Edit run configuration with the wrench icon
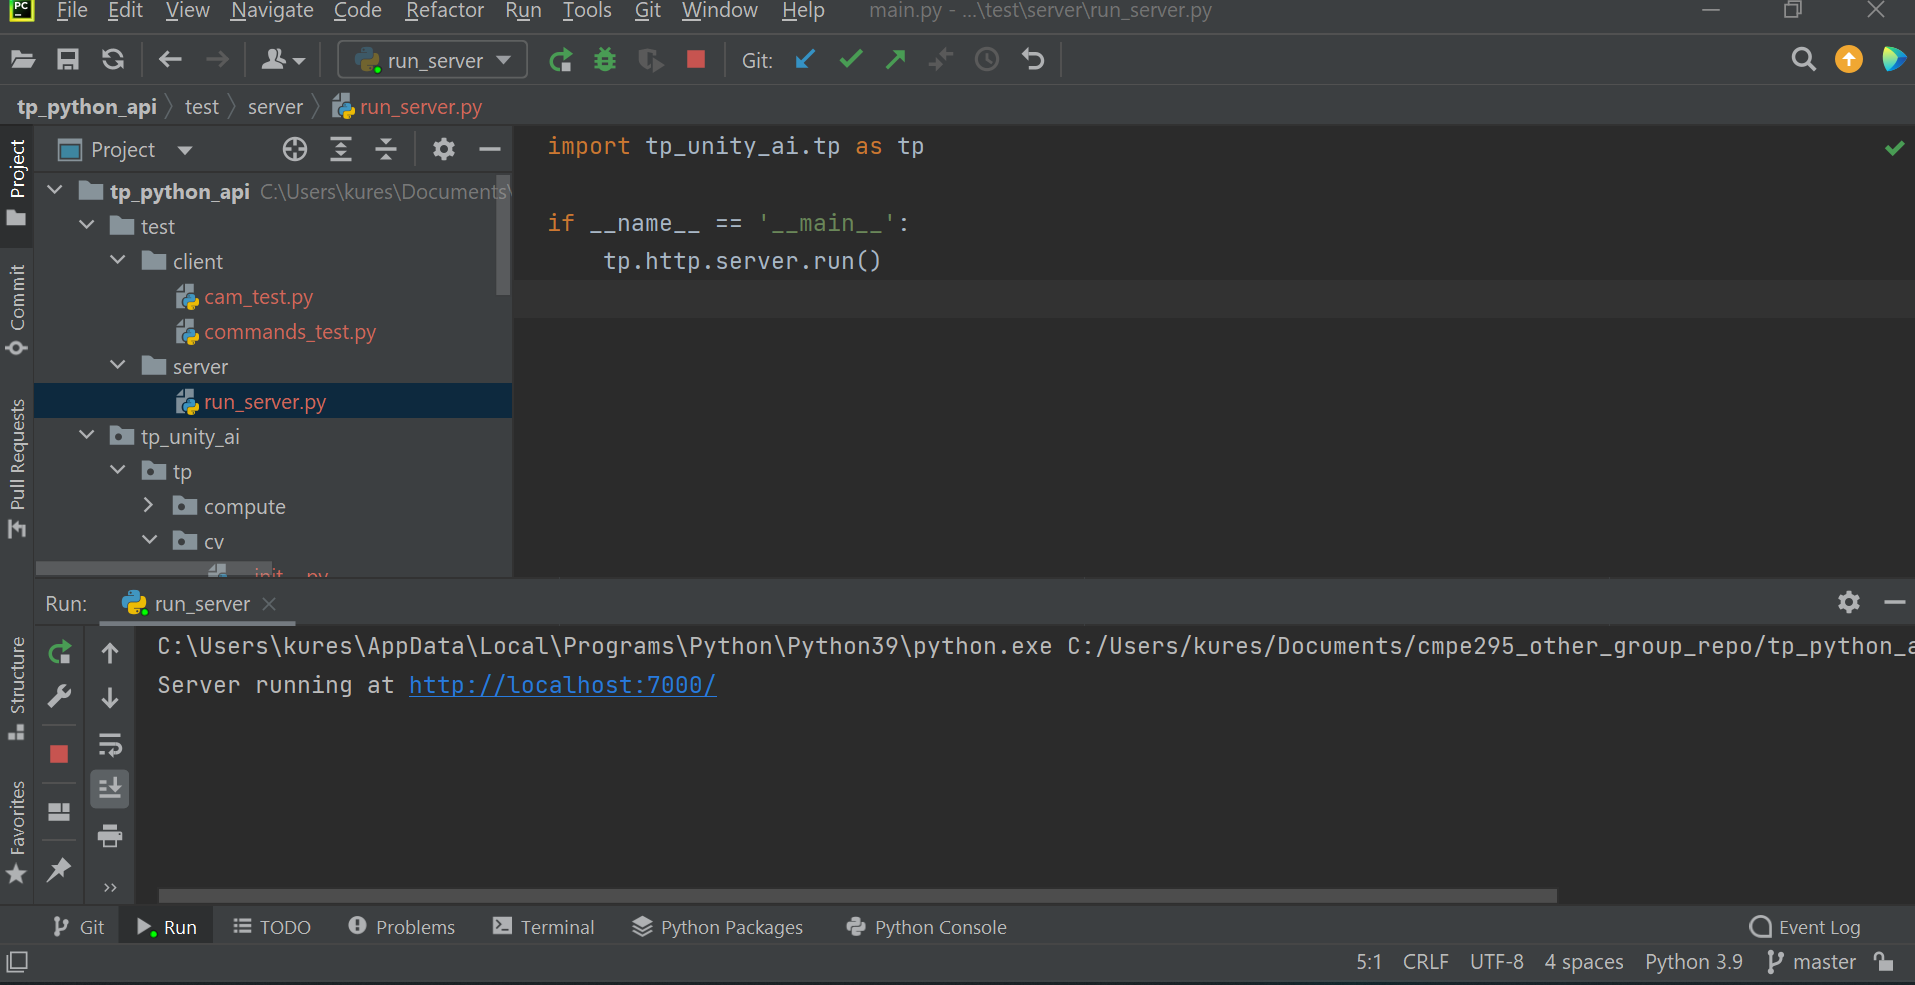This screenshot has width=1915, height=985. [x=59, y=697]
